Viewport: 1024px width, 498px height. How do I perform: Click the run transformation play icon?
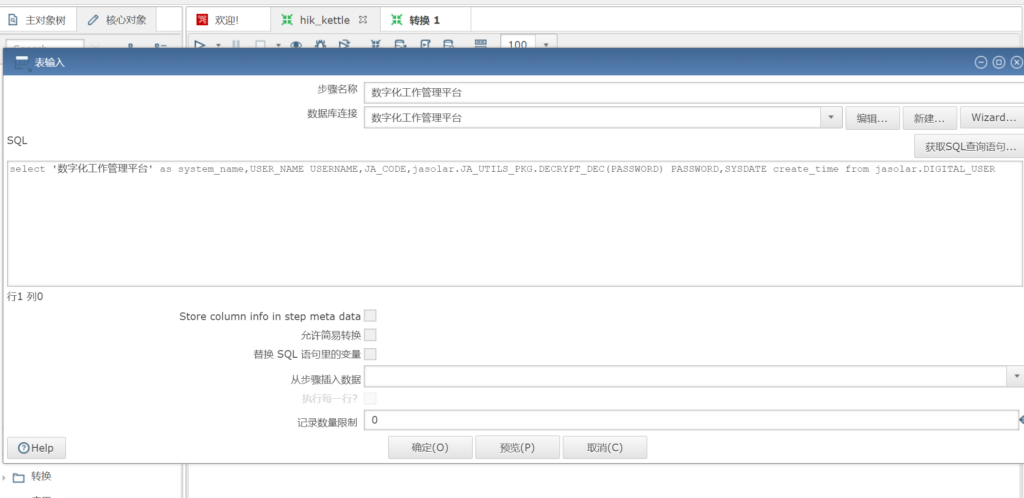coord(199,44)
